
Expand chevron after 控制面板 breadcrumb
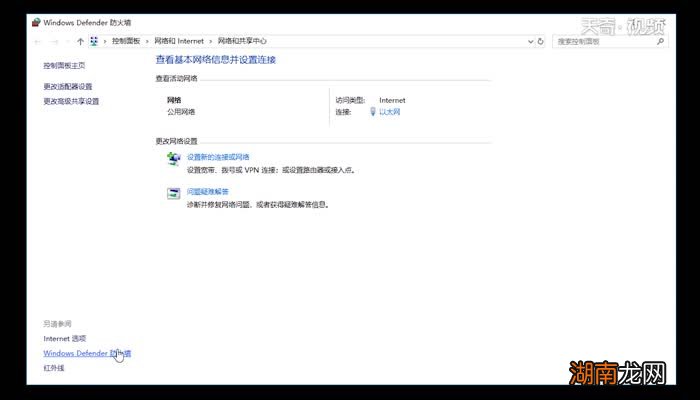[x=147, y=41]
